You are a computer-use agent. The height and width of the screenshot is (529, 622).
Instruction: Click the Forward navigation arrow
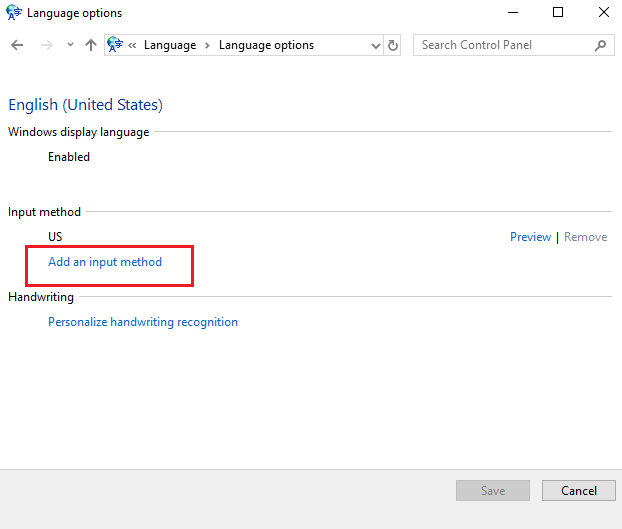pyautogui.click(x=46, y=45)
